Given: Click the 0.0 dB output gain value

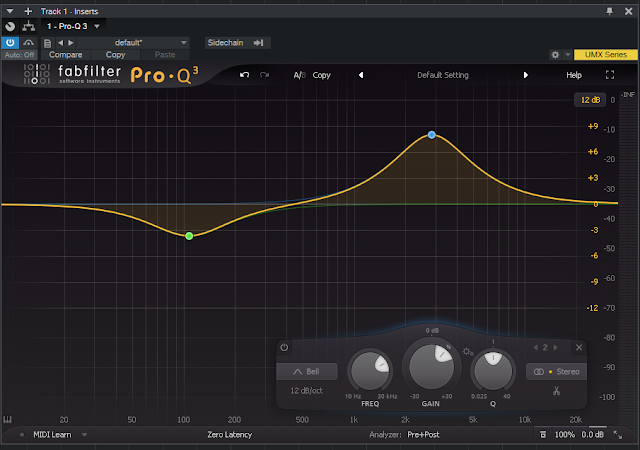Looking at the screenshot, I should pyautogui.click(x=593, y=435).
